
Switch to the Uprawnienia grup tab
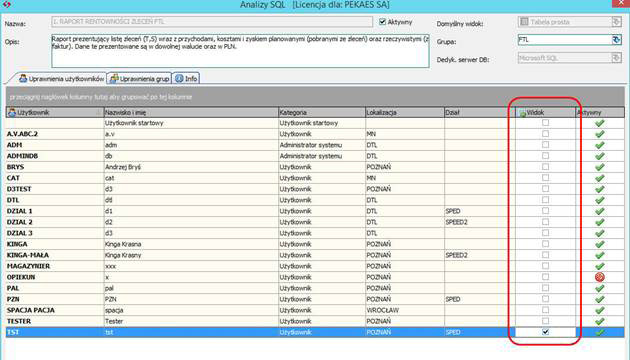coord(139,79)
